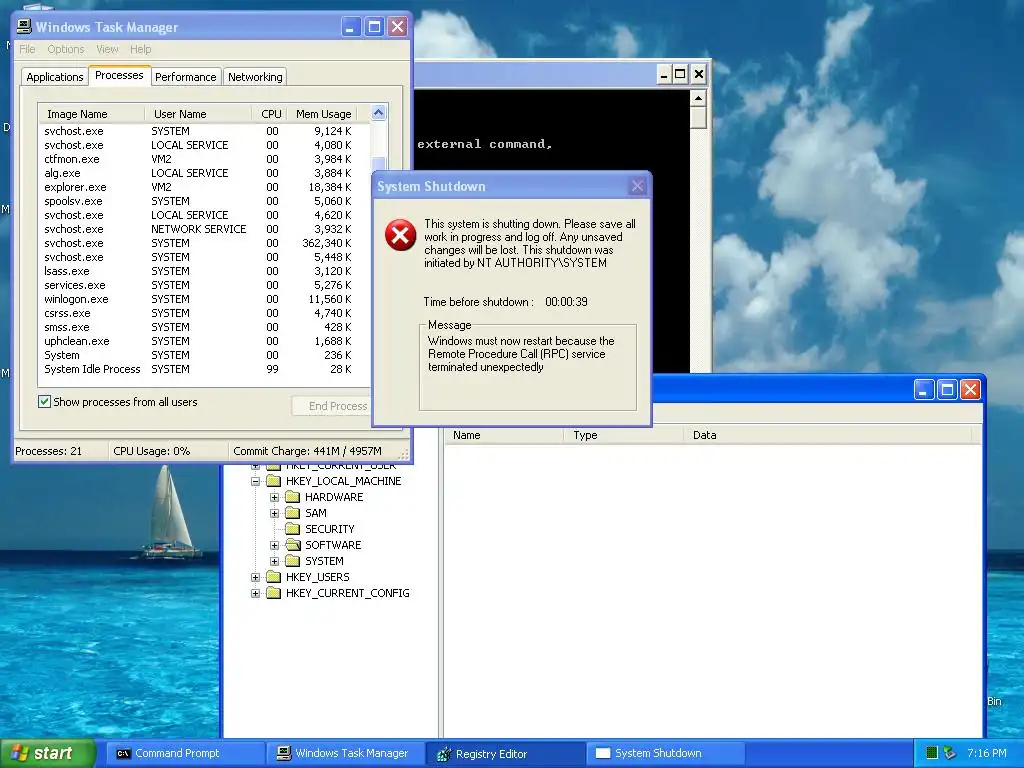This screenshot has height=768, width=1024.
Task: Click the 7:16 PM system clock
Action: tap(986, 753)
